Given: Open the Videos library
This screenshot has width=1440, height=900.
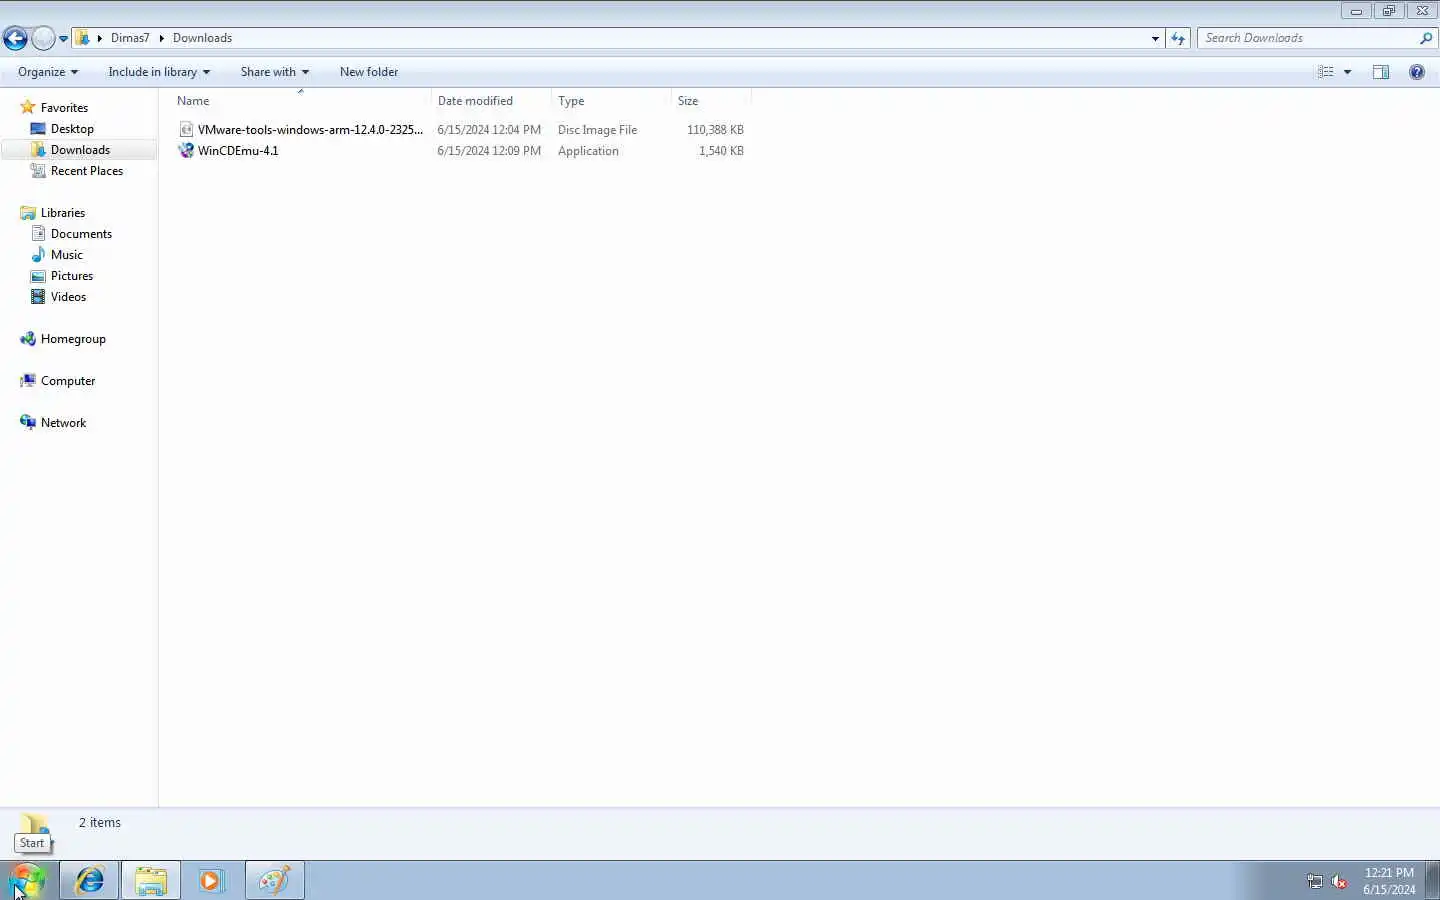Looking at the screenshot, I should click(x=68, y=297).
